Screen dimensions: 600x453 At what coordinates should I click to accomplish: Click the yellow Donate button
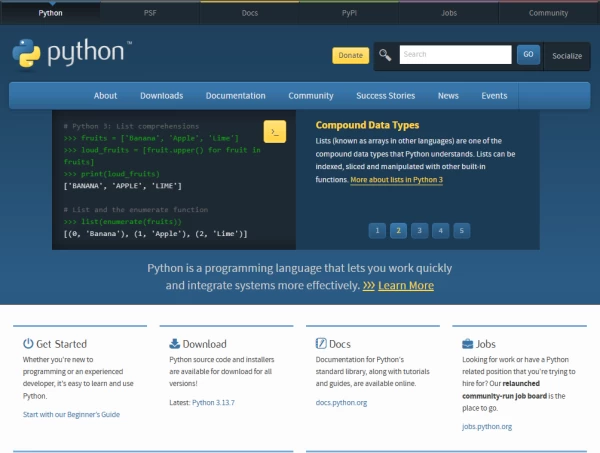[x=350, y=55]
